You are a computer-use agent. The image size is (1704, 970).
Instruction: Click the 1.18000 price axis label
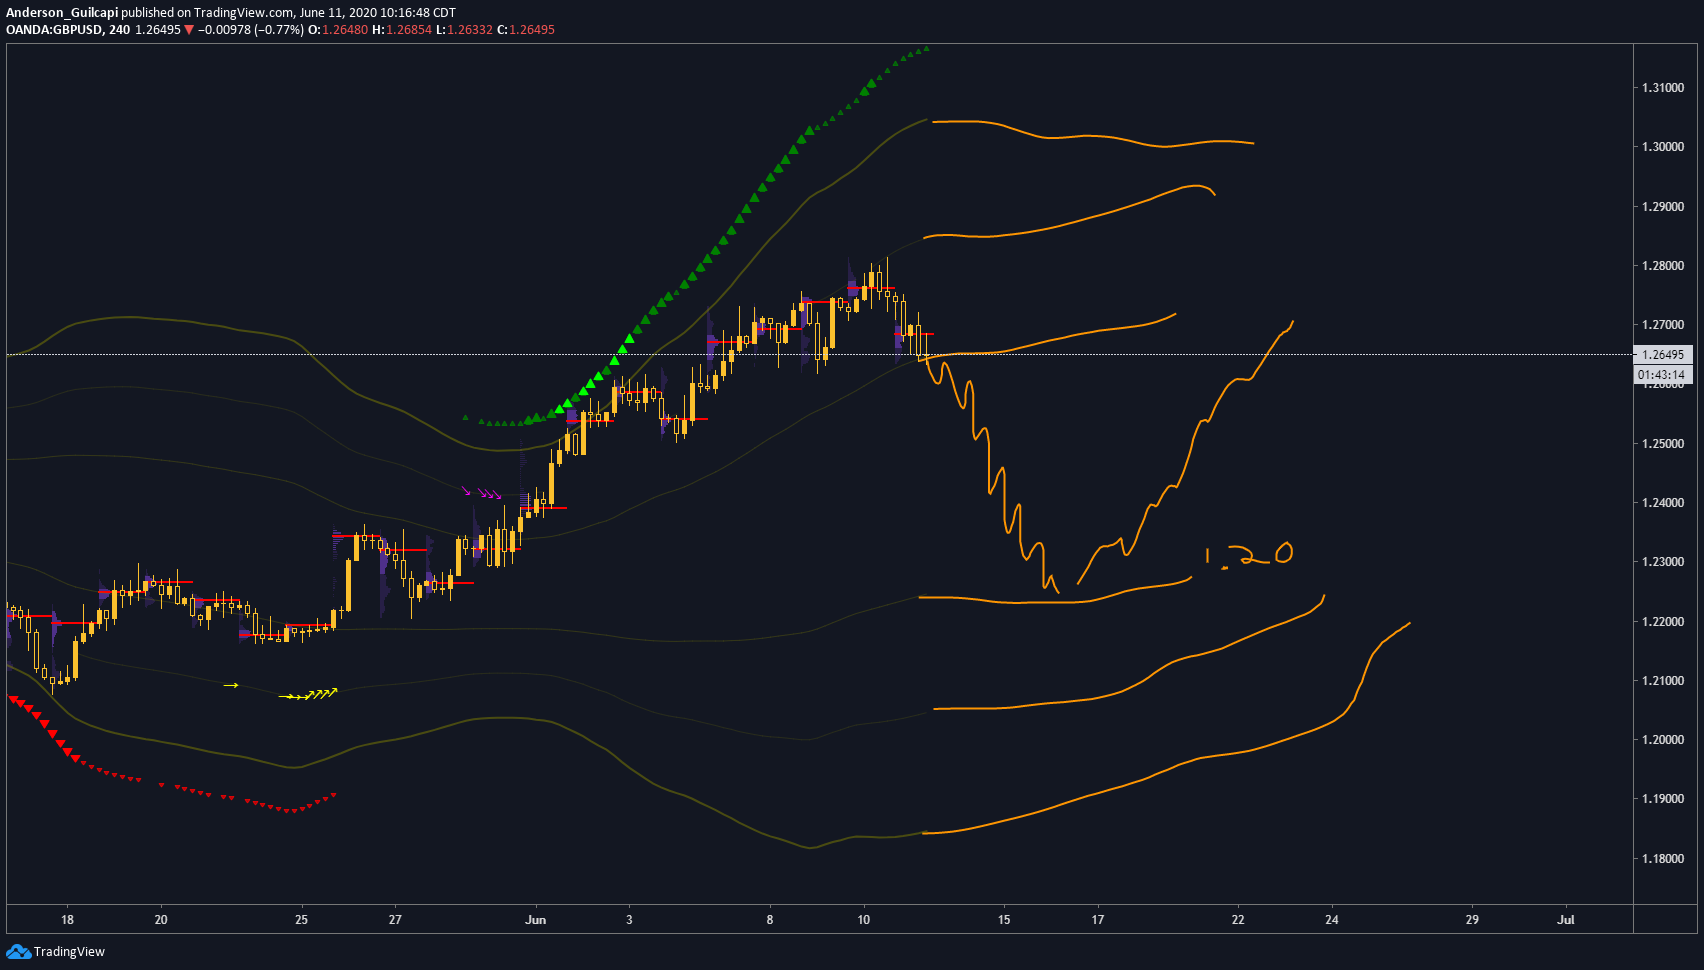coord(1662,859)
